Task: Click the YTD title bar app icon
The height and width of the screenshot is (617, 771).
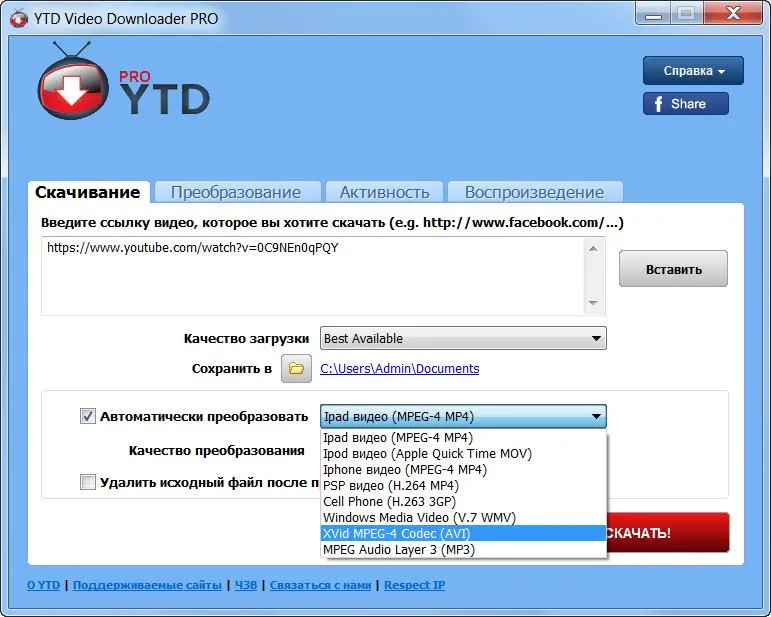Action: click(19, 19)
